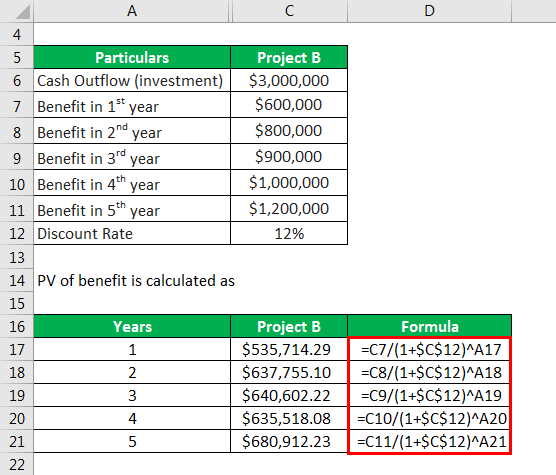Select row 4 header

(x=17, y=34)
